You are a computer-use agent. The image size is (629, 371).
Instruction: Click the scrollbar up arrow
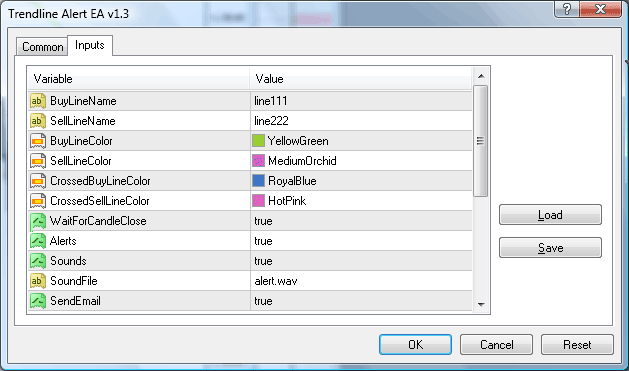[481, 76]
